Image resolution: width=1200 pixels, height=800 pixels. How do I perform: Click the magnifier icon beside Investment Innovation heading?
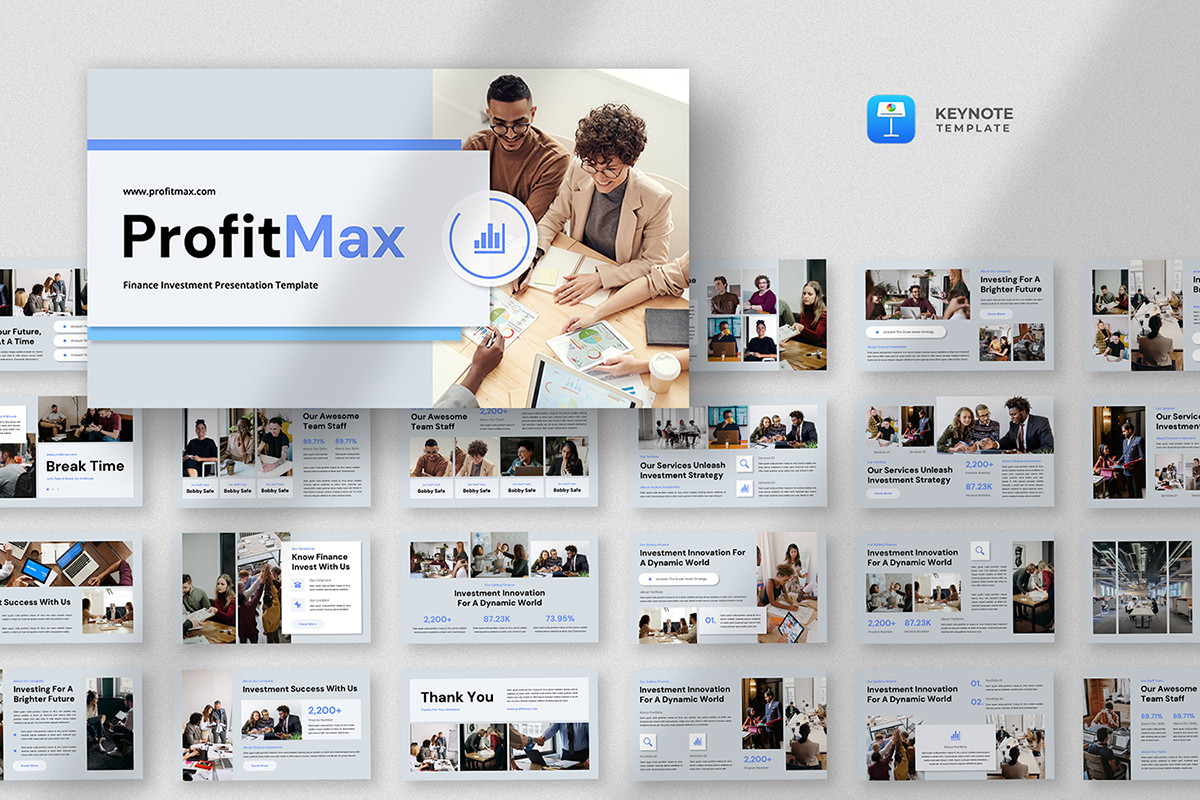tap(980, 550)
